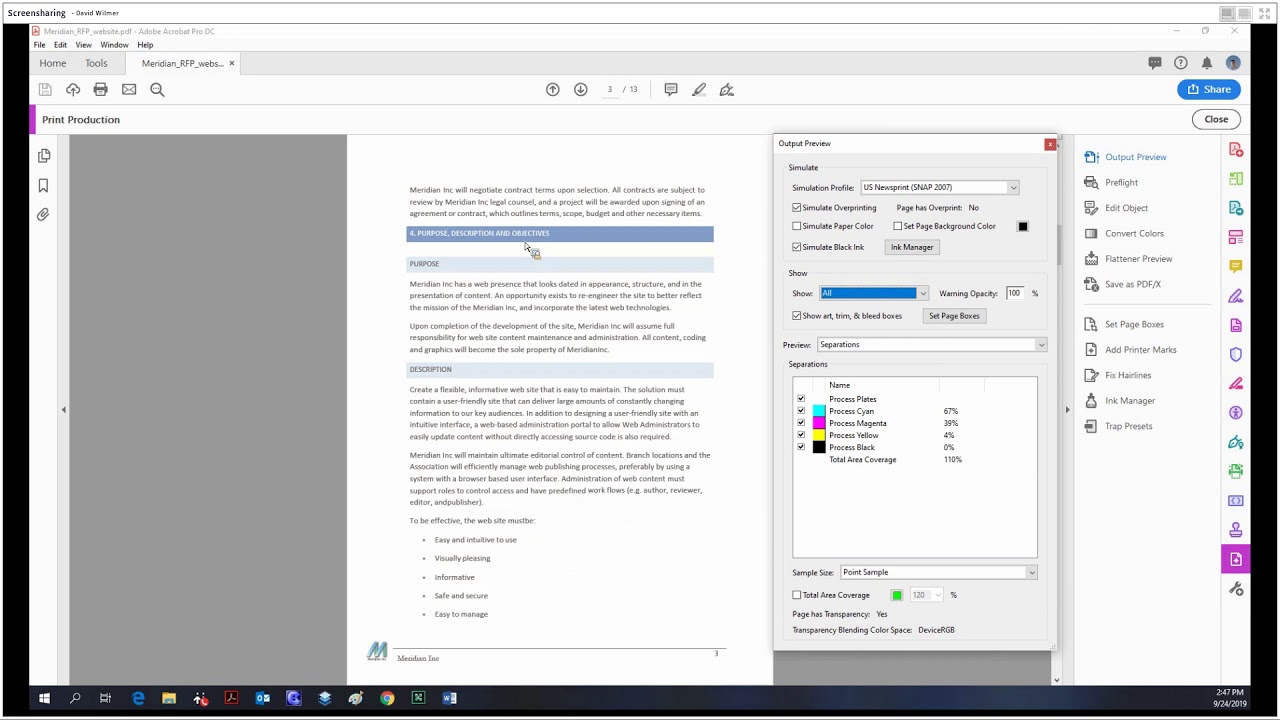Open the Help question mark icon
Image resolution: width=1280 pixels, height=720 pixels.
coord(1181,62)
